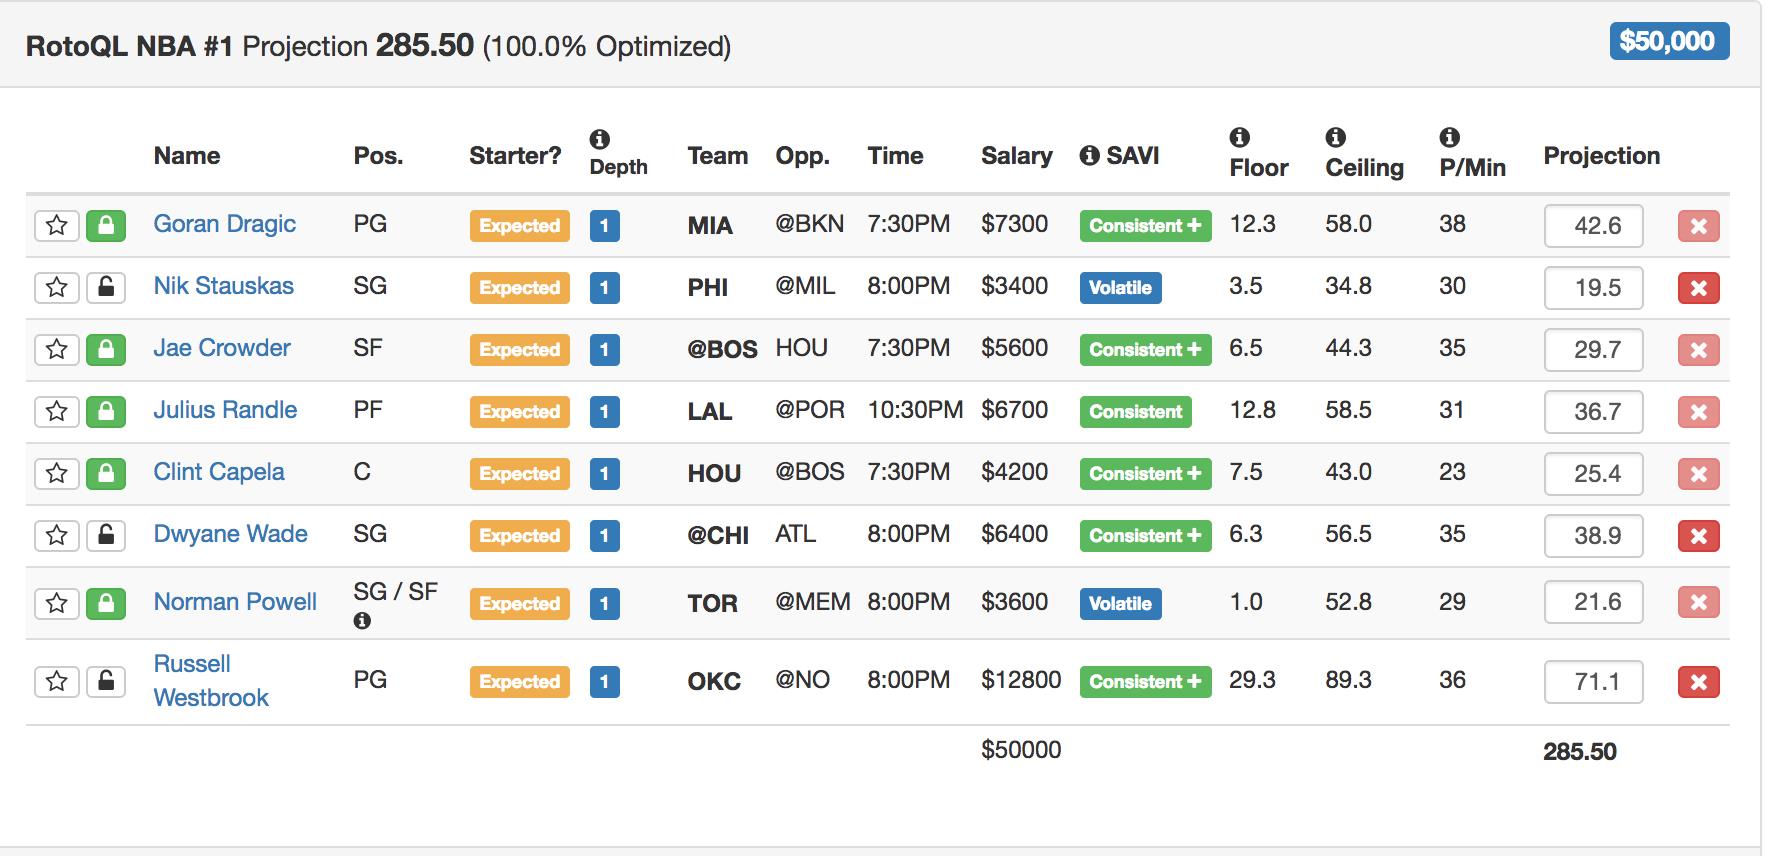Viewport: 1768px width, 856px height.
Task: Click the Ceiling column info icon
Action: click(1335, 137)
